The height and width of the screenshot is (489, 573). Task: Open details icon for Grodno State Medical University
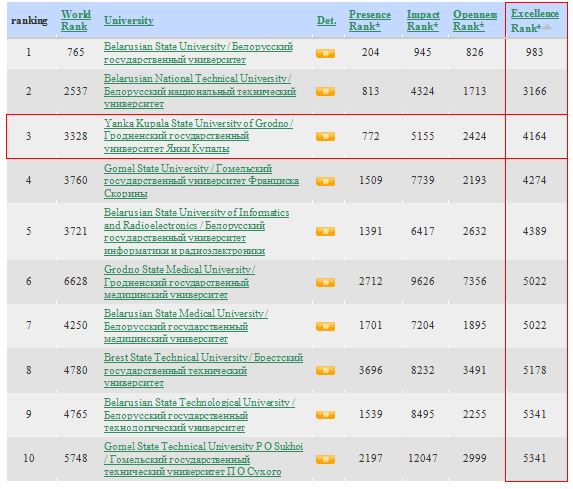325,282
